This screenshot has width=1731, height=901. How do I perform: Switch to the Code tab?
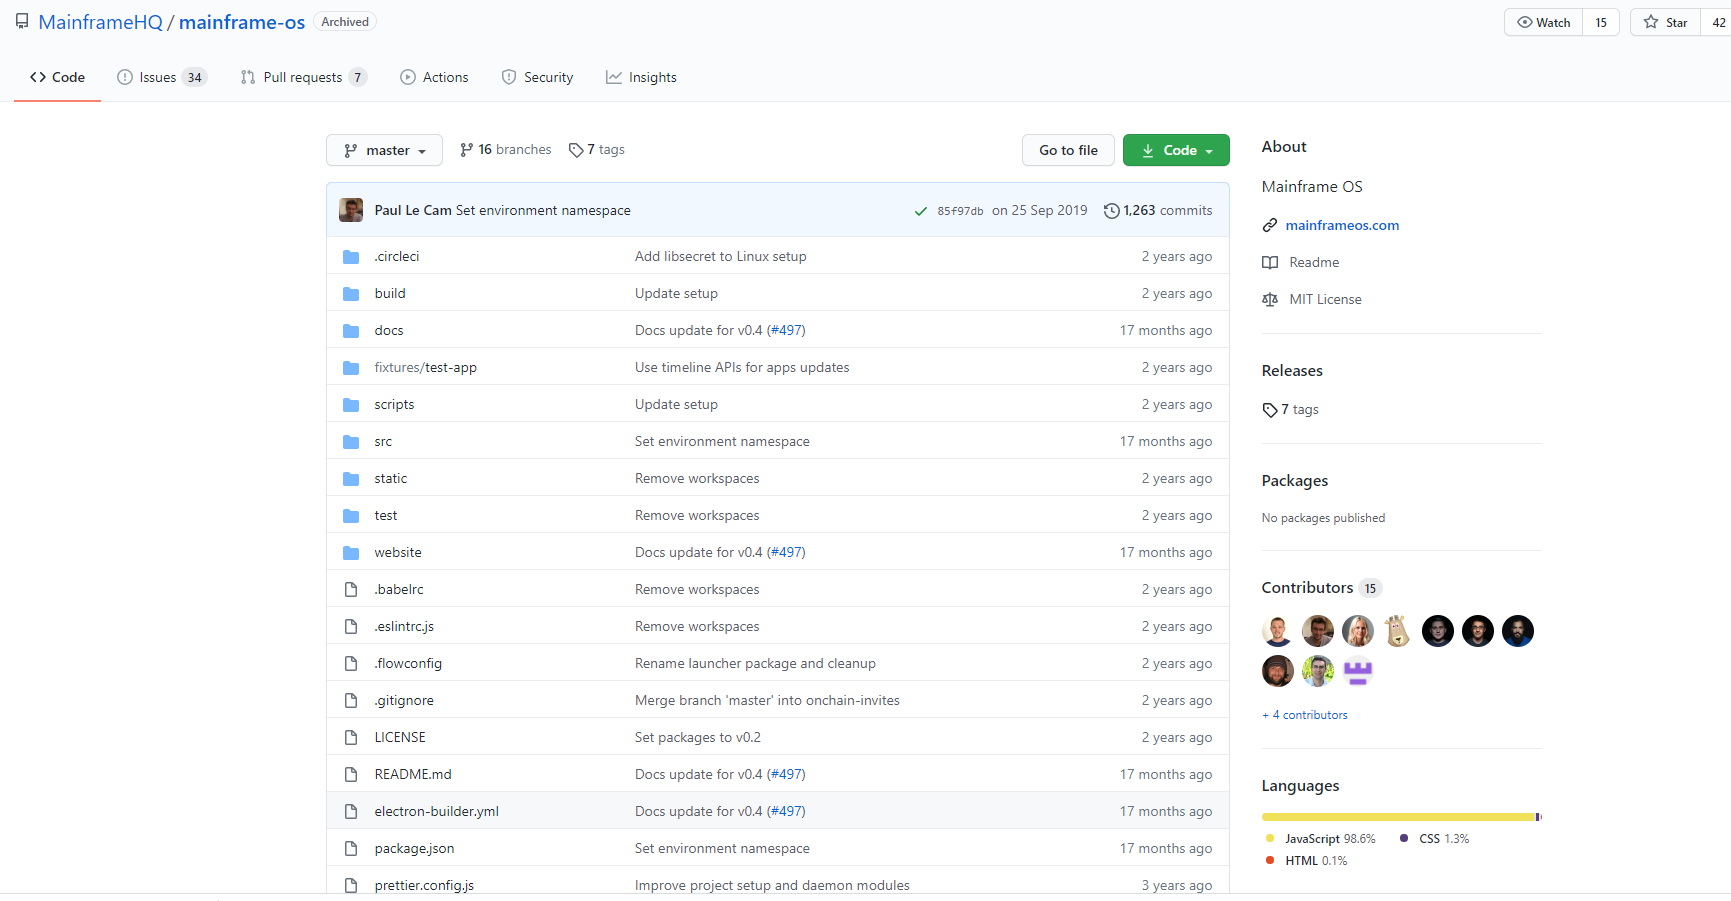[x=57, y=77]
